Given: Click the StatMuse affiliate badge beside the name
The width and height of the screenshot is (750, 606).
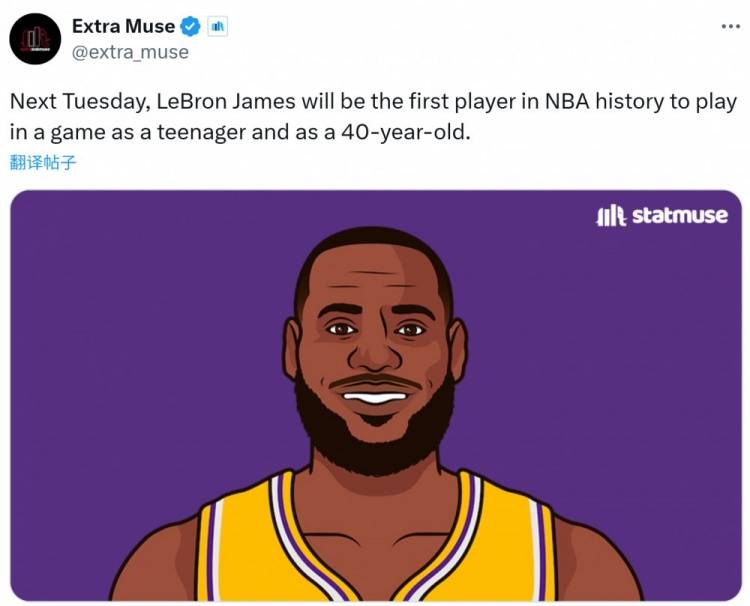Looking at the screenshot, I should [217, 27].
